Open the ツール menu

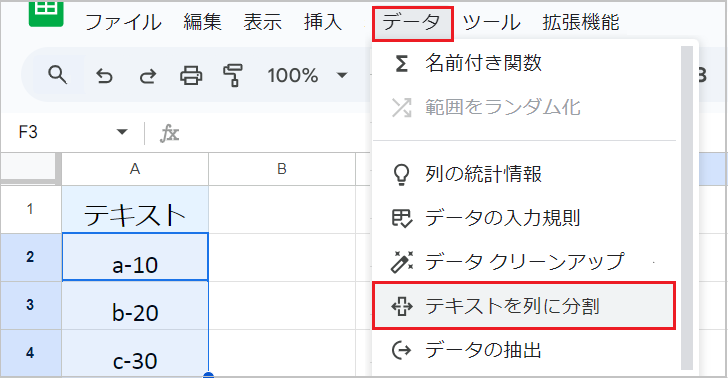coord(492,22)
